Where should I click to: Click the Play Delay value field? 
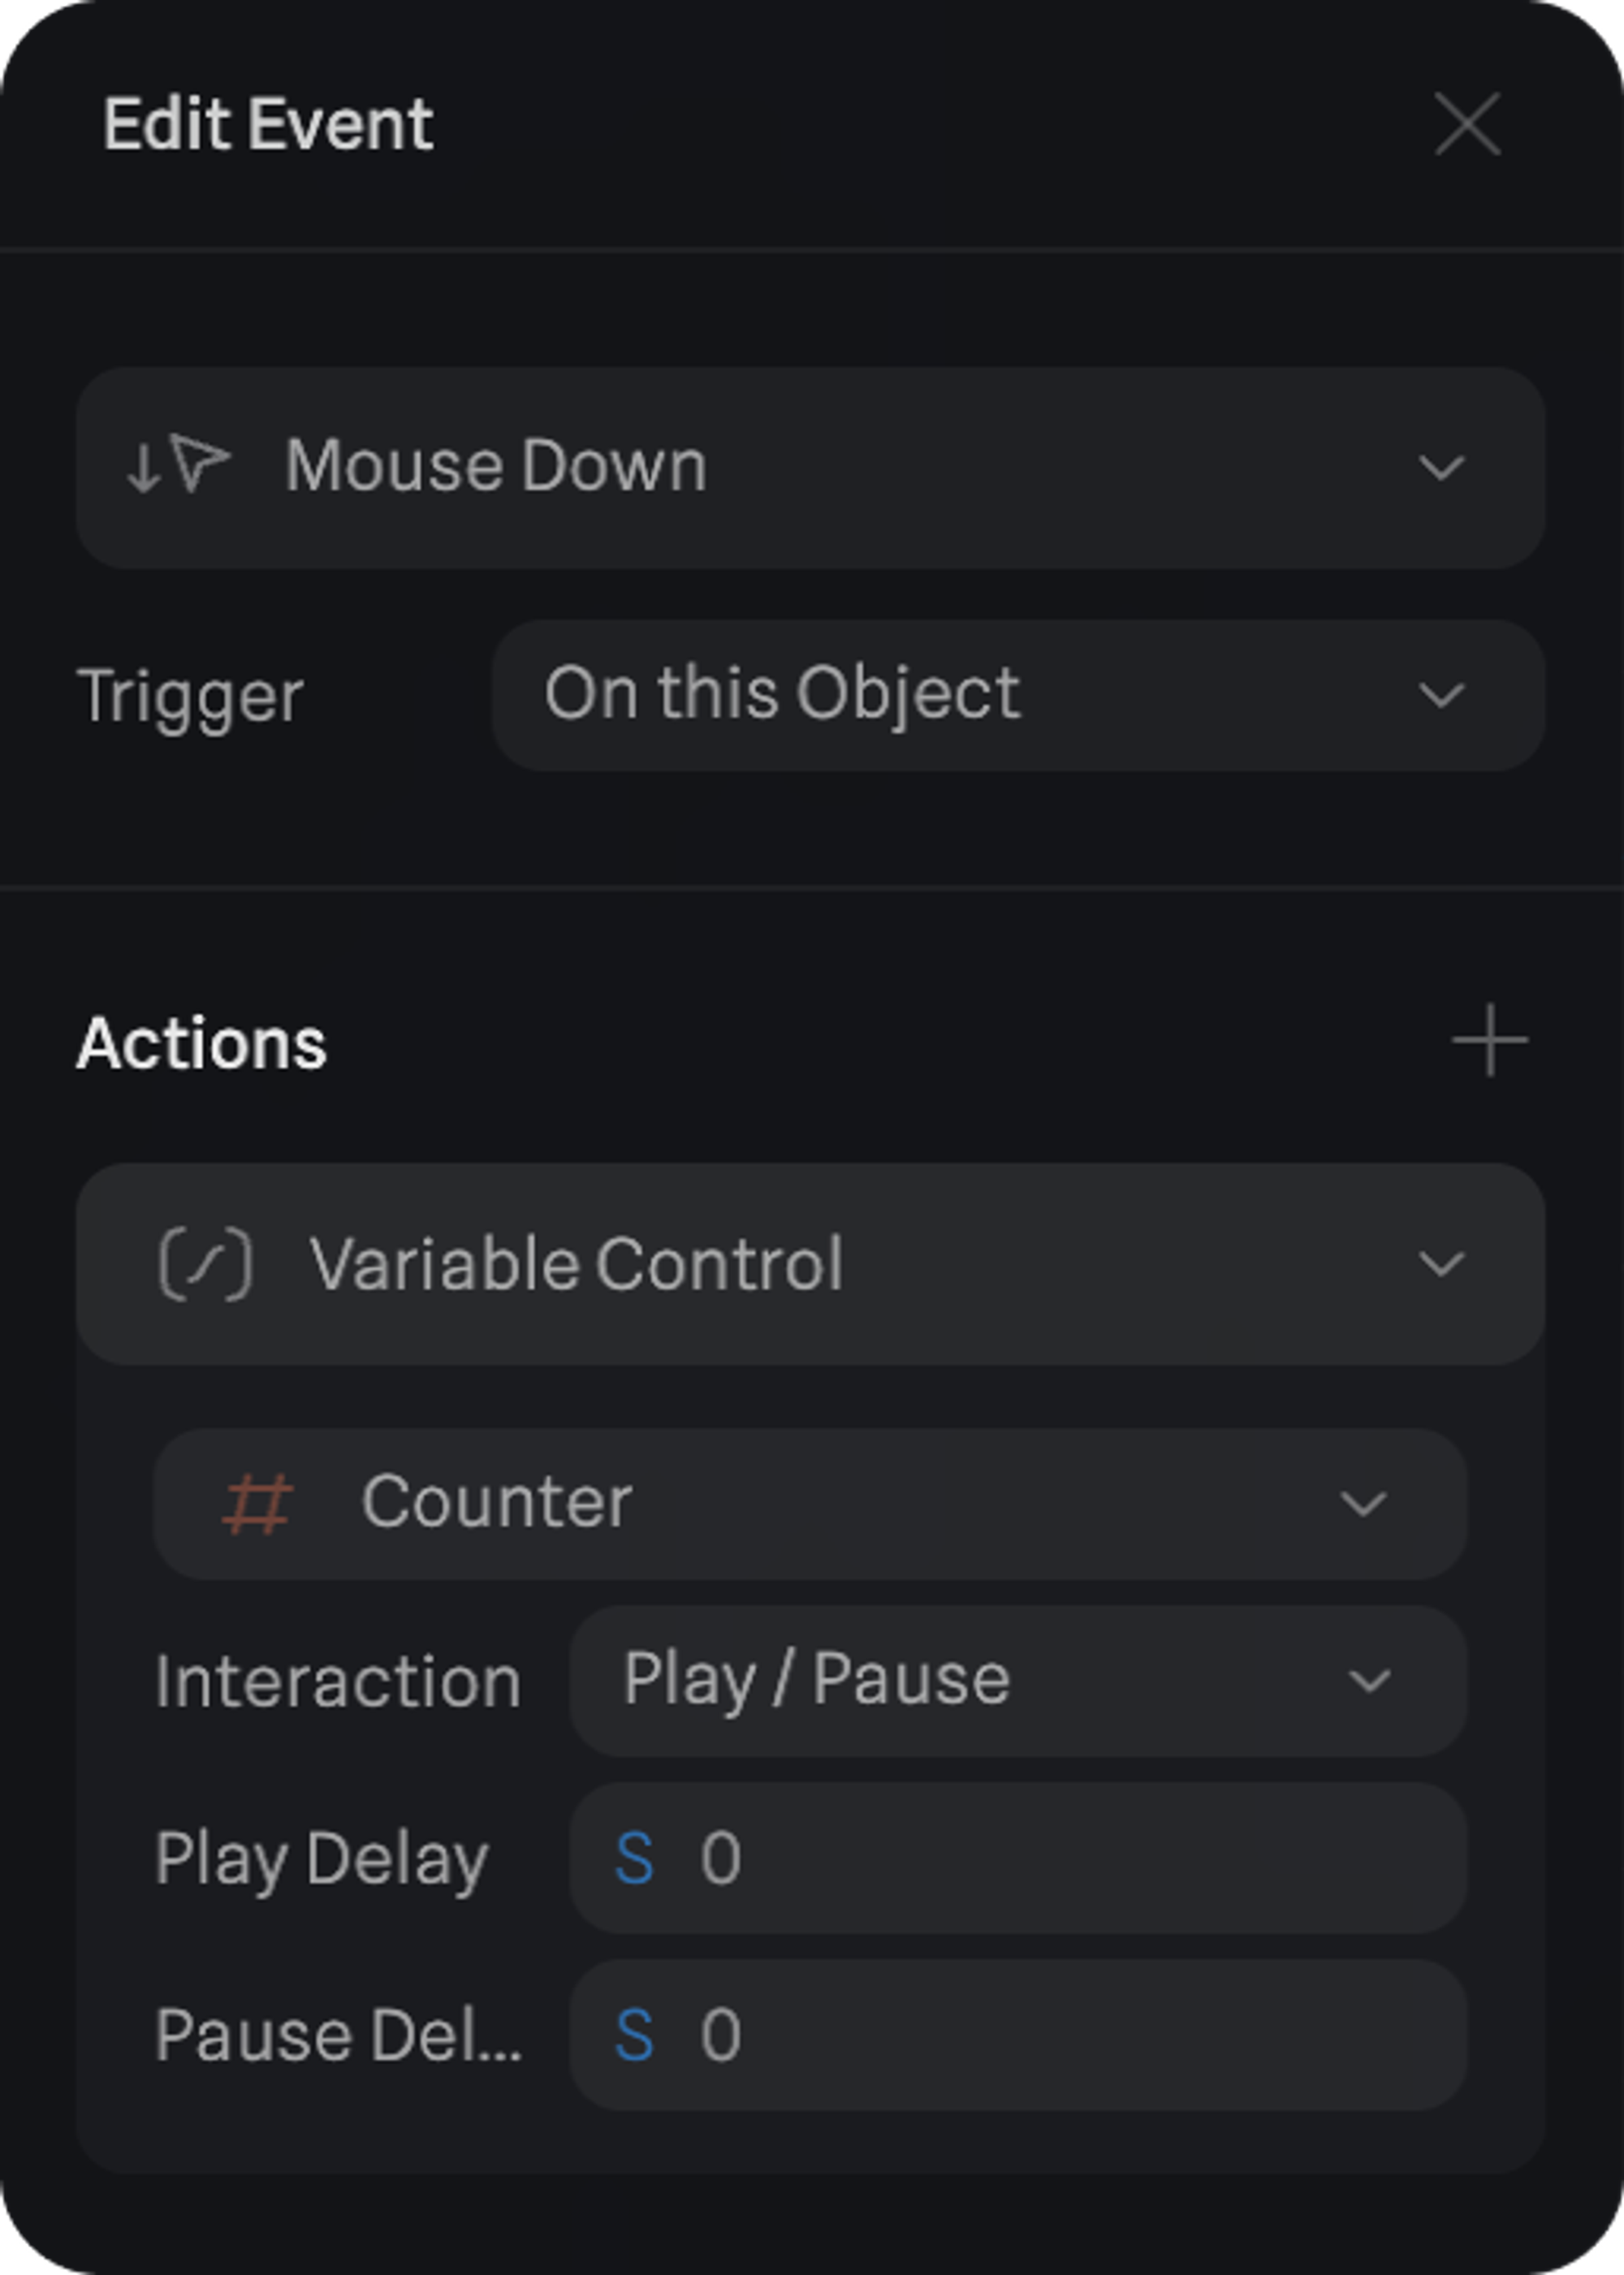[1050, 1858]
